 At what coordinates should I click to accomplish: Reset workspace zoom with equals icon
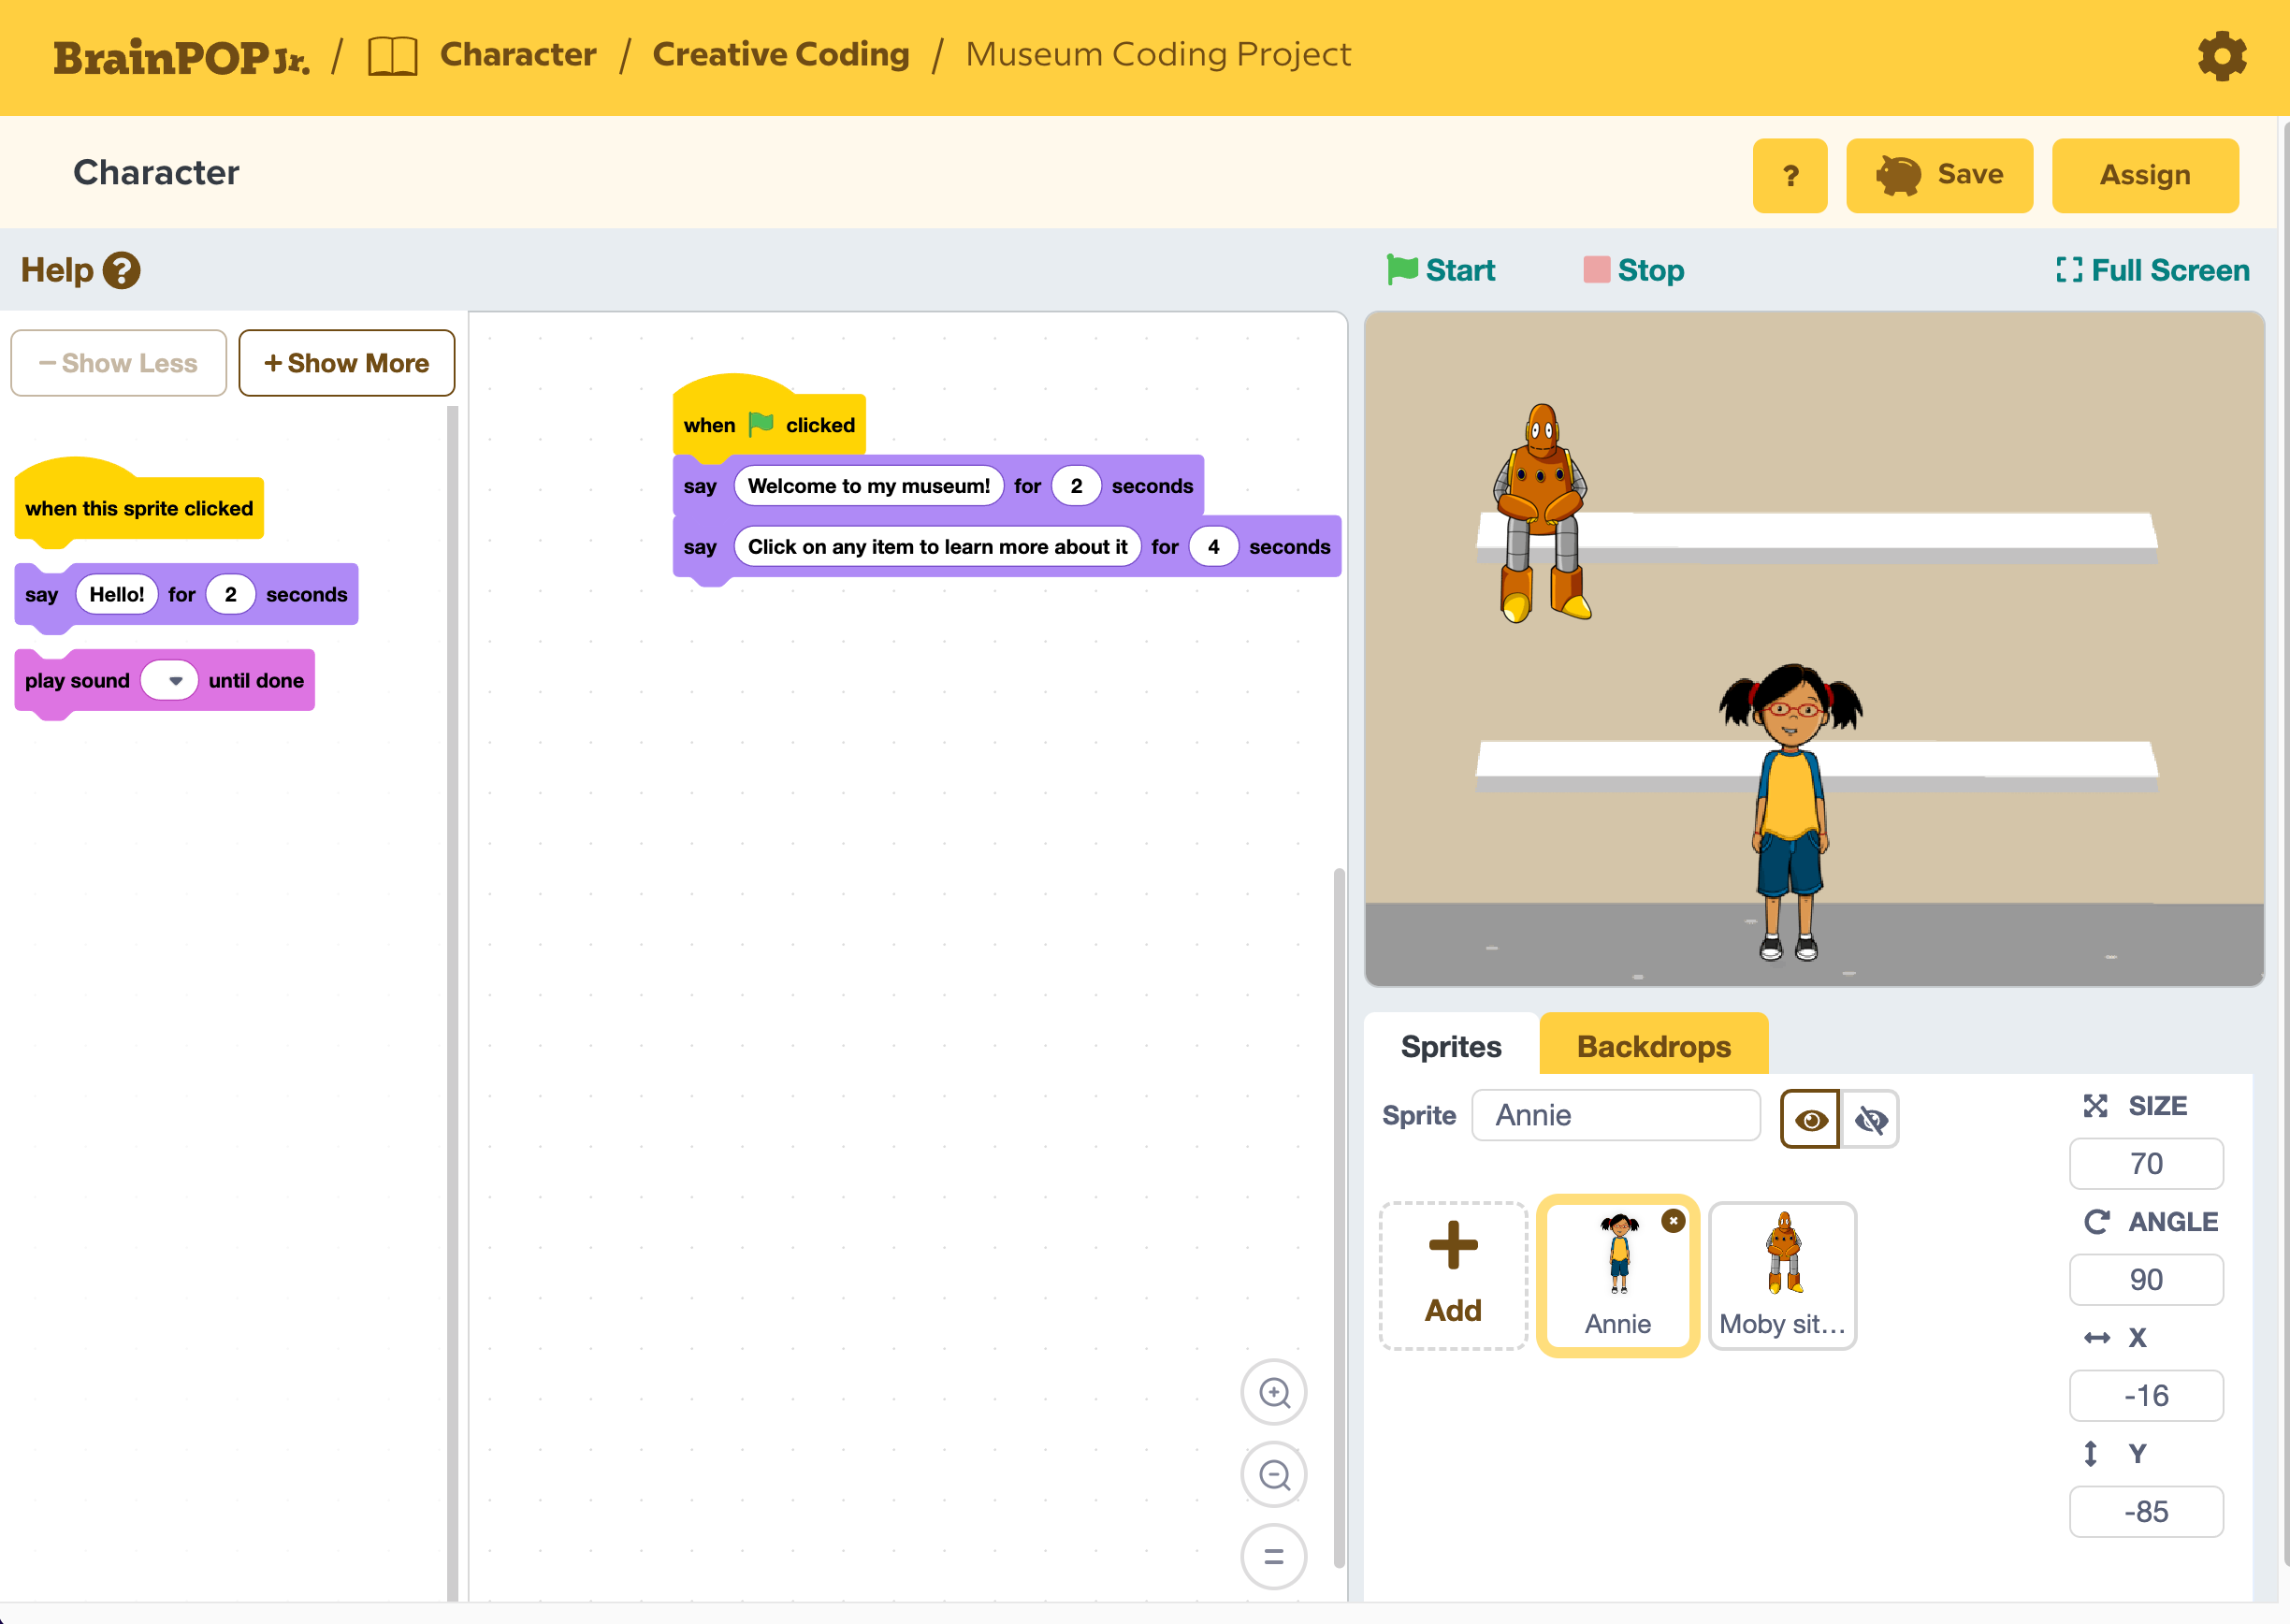[x=1273, y=1556]
